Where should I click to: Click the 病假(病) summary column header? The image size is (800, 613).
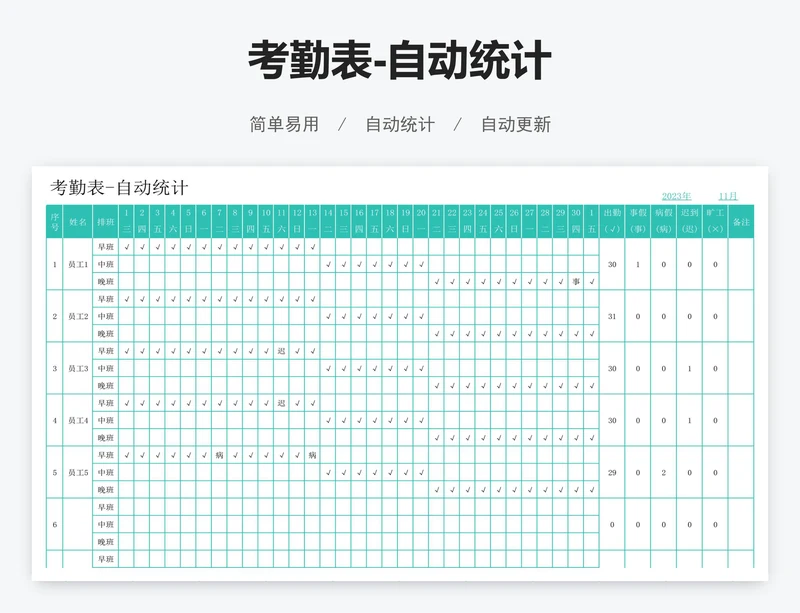[664, 222]
